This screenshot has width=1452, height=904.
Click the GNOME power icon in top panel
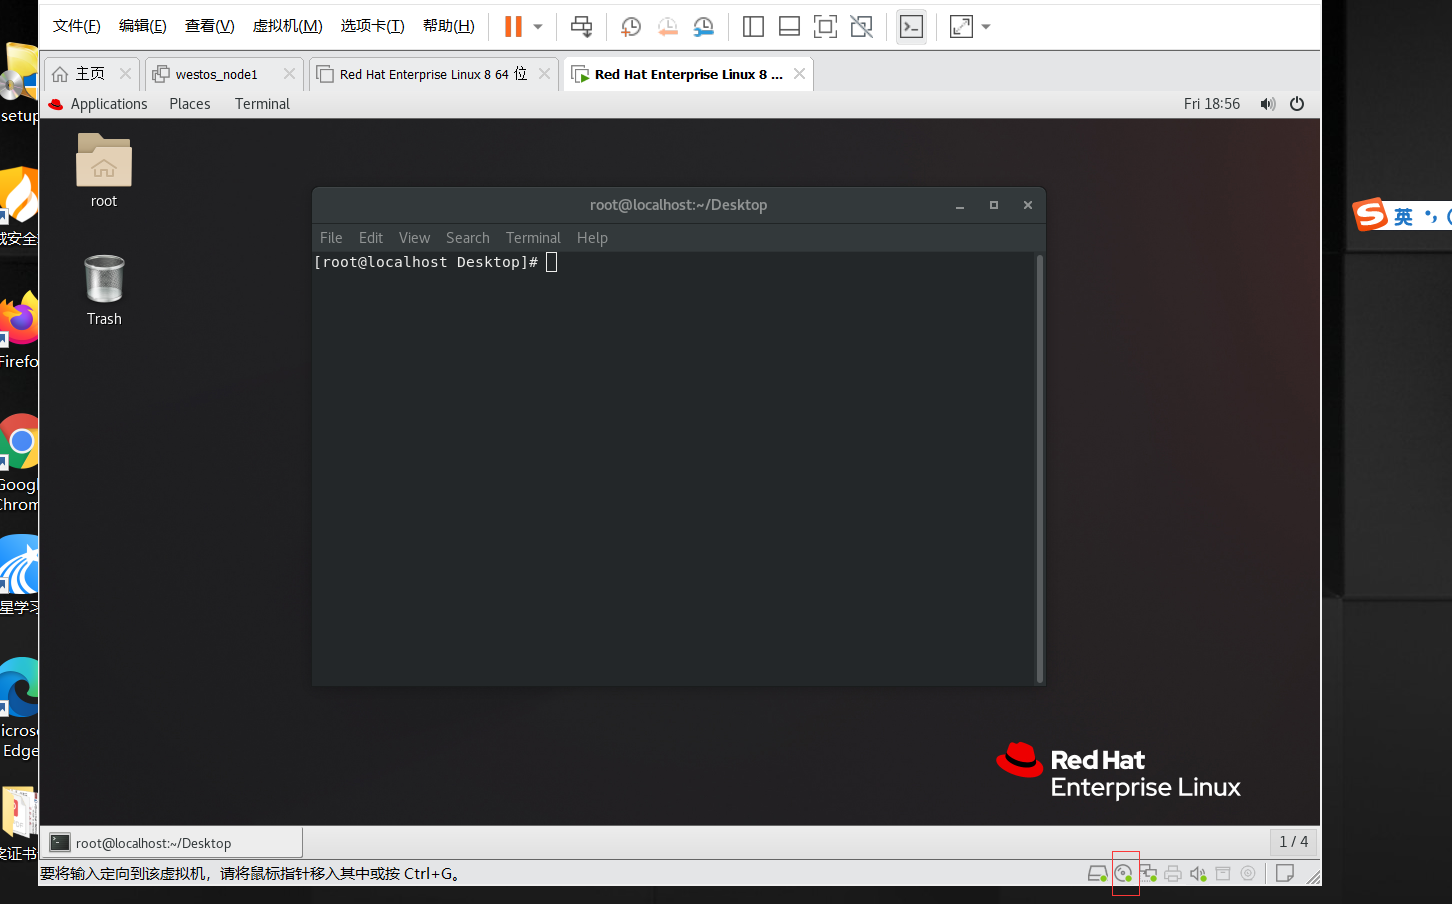1297,104
